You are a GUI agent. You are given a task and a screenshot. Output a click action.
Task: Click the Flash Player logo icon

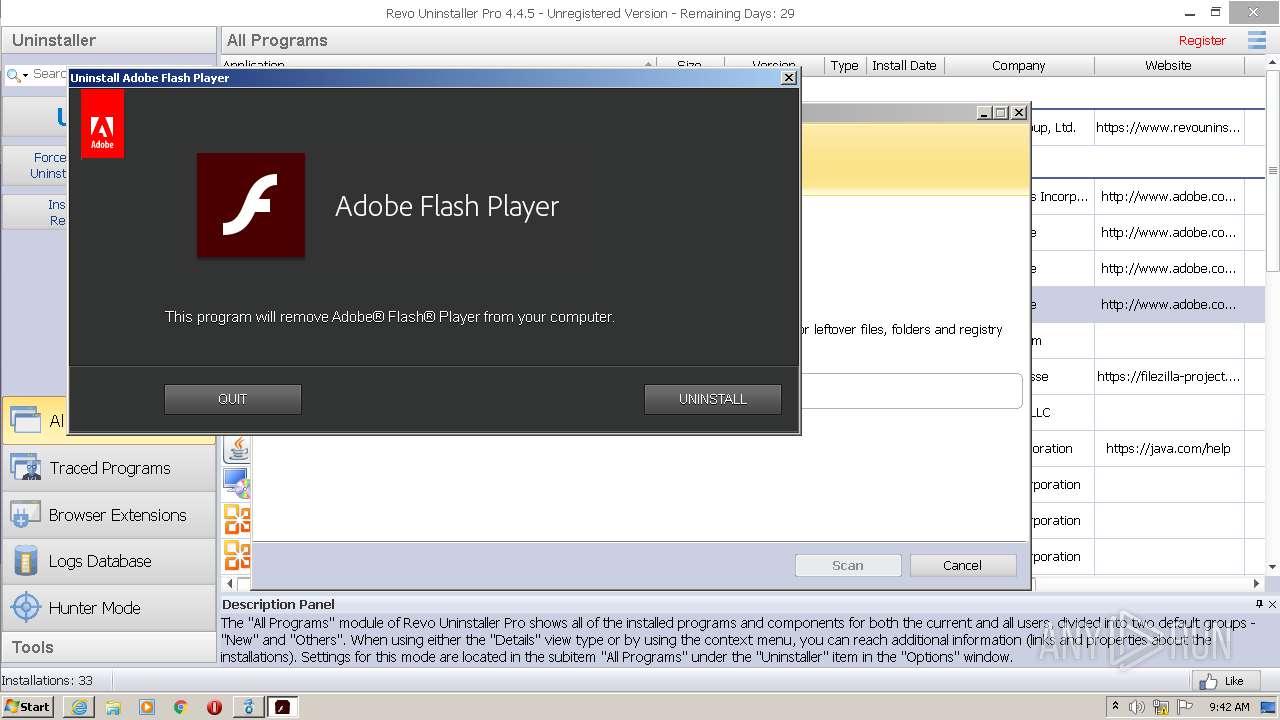tap(251, 205)
